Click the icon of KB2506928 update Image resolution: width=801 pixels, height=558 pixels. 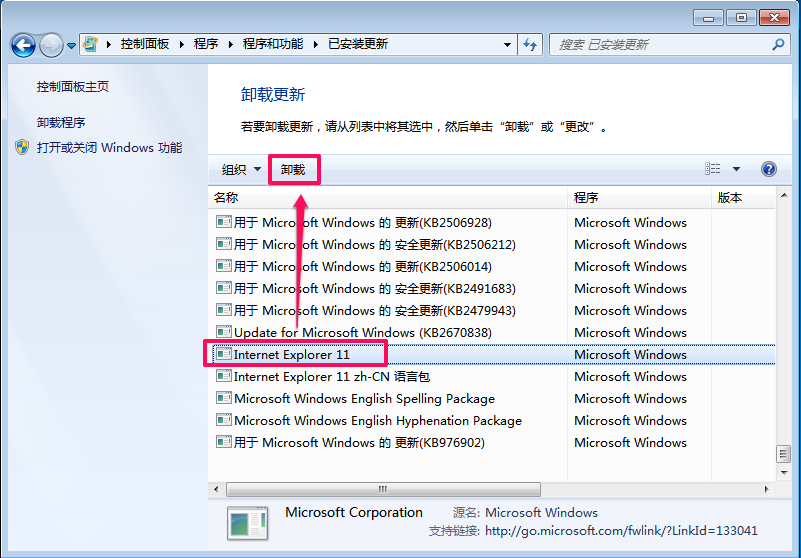(x=223, y=222)
